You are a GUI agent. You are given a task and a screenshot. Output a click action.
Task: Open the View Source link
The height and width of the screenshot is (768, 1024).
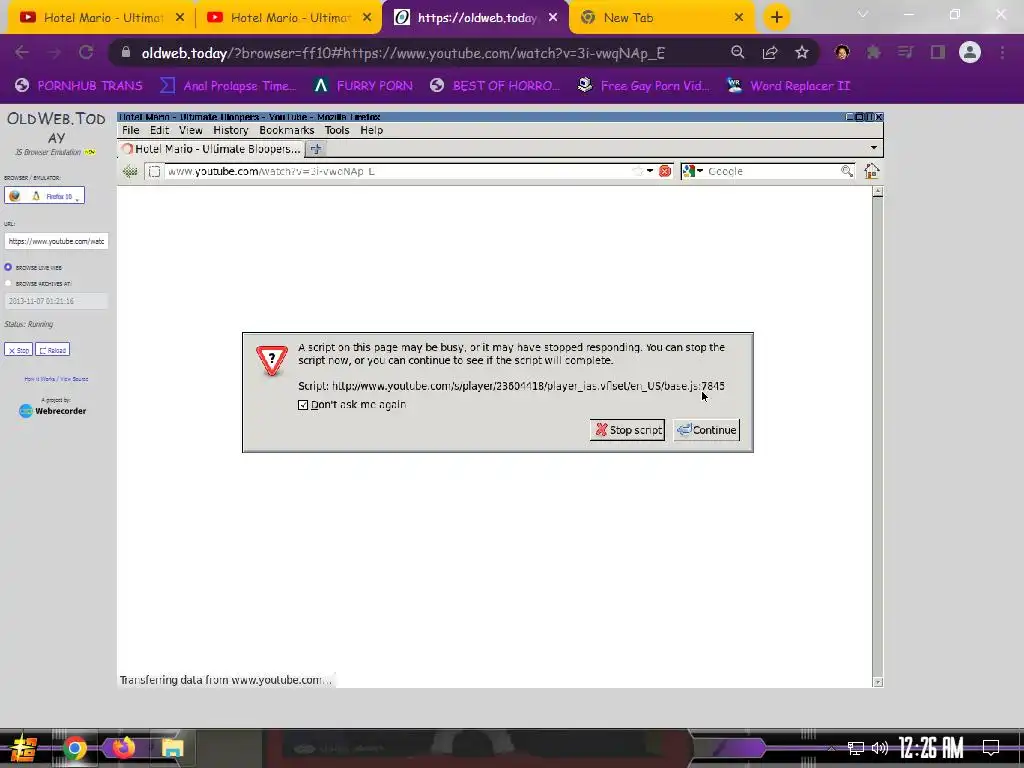[x=74, y=379]
